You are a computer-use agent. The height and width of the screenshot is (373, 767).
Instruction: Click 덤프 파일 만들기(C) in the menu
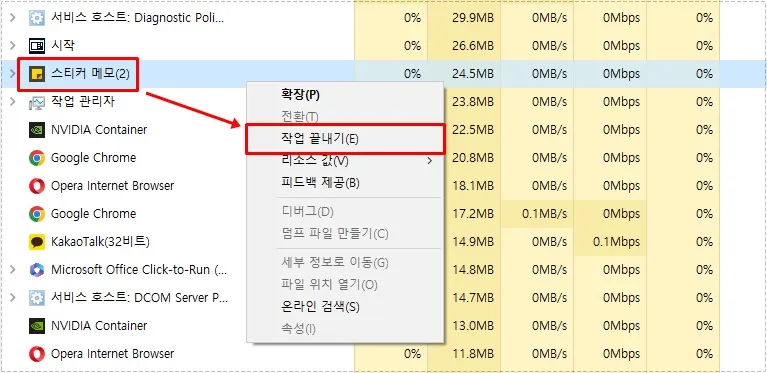coord(335,234)
